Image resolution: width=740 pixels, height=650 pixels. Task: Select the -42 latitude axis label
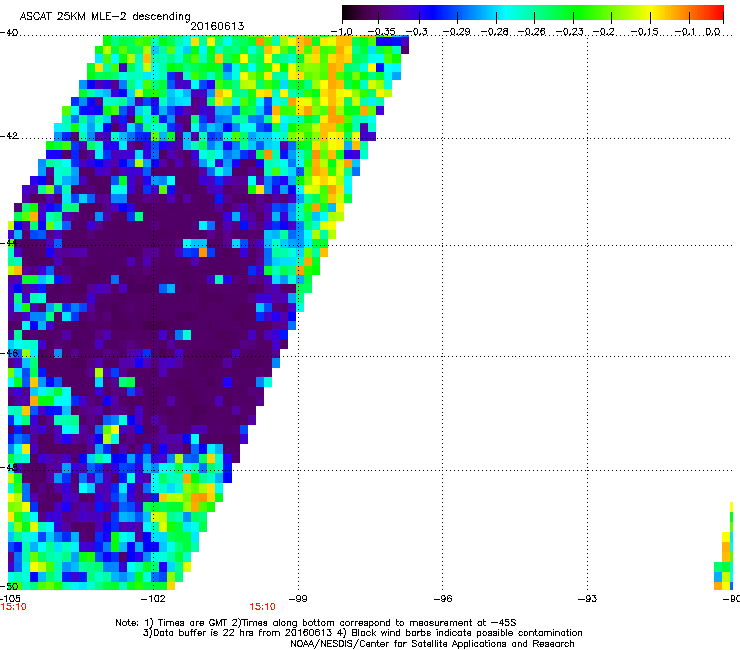tap(9, 135)
